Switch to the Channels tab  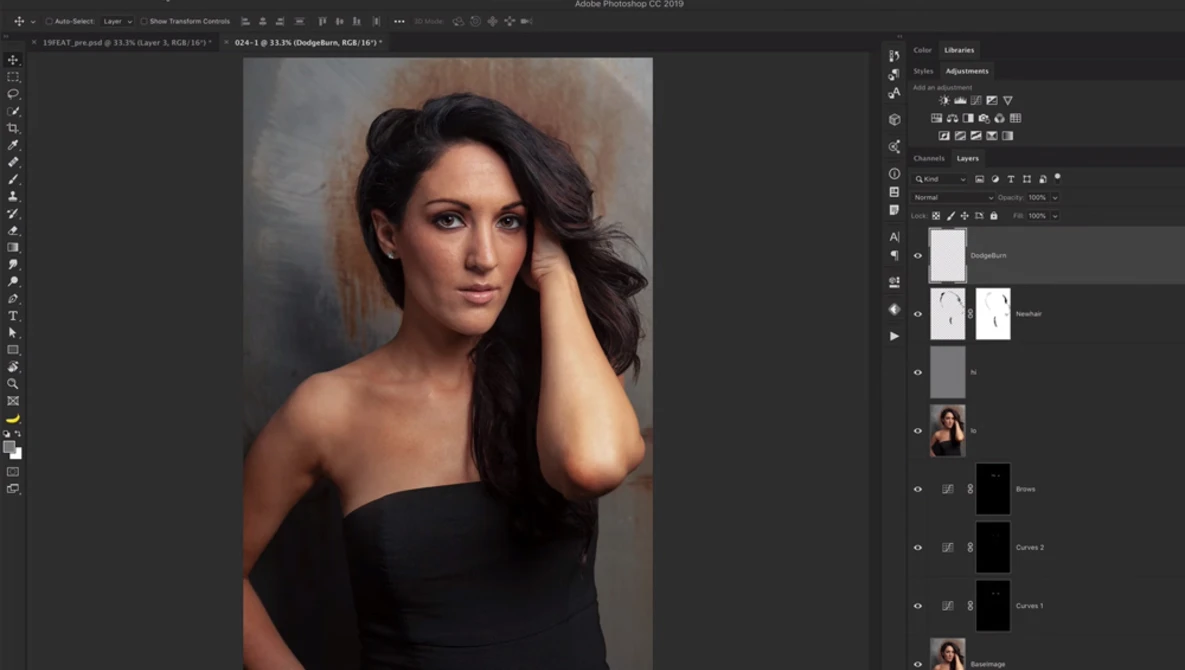click(929, 159)
